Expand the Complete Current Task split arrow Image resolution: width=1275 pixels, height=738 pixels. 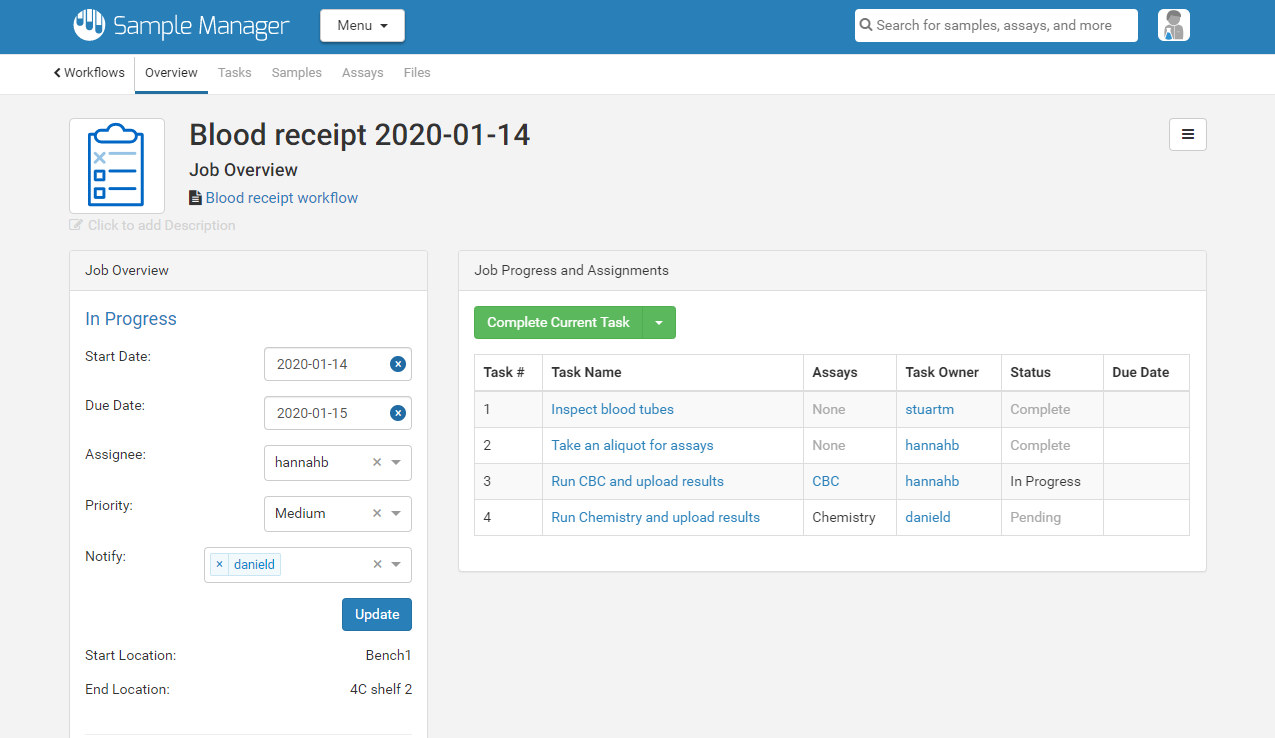[x=659, y=322]
